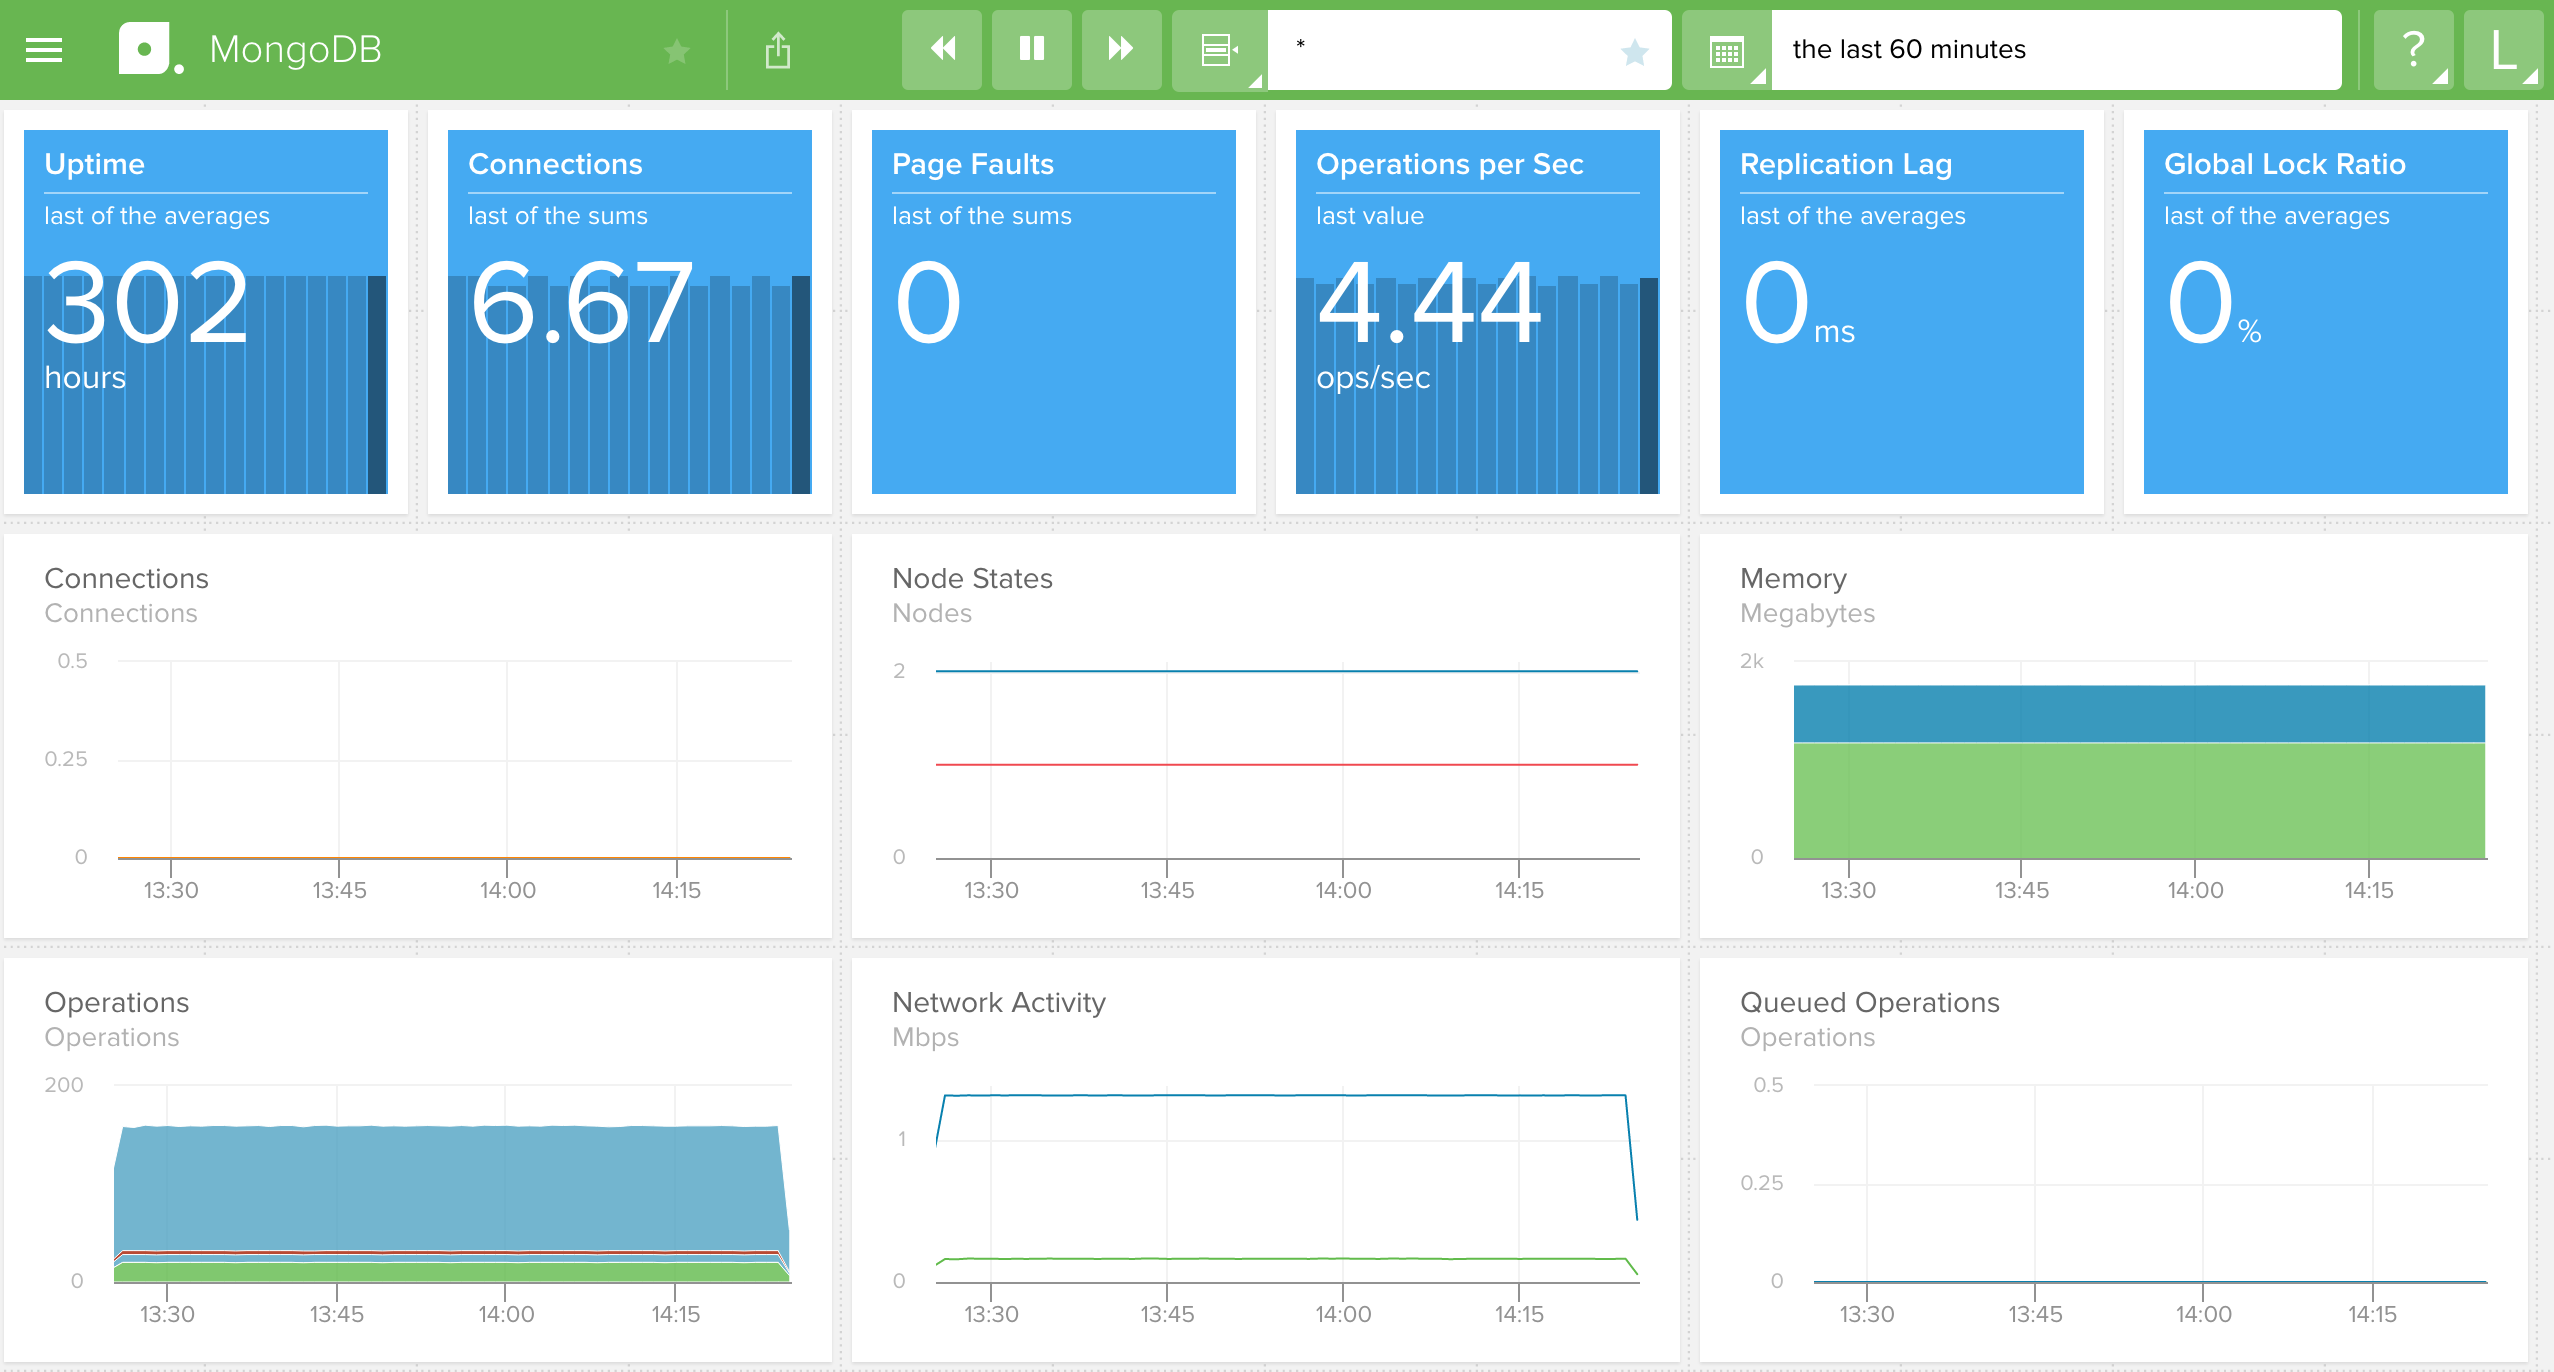Click the 13:45 tick in Connections chart
Viewport: 2554px width, 1372px height.
pos(339,890)
